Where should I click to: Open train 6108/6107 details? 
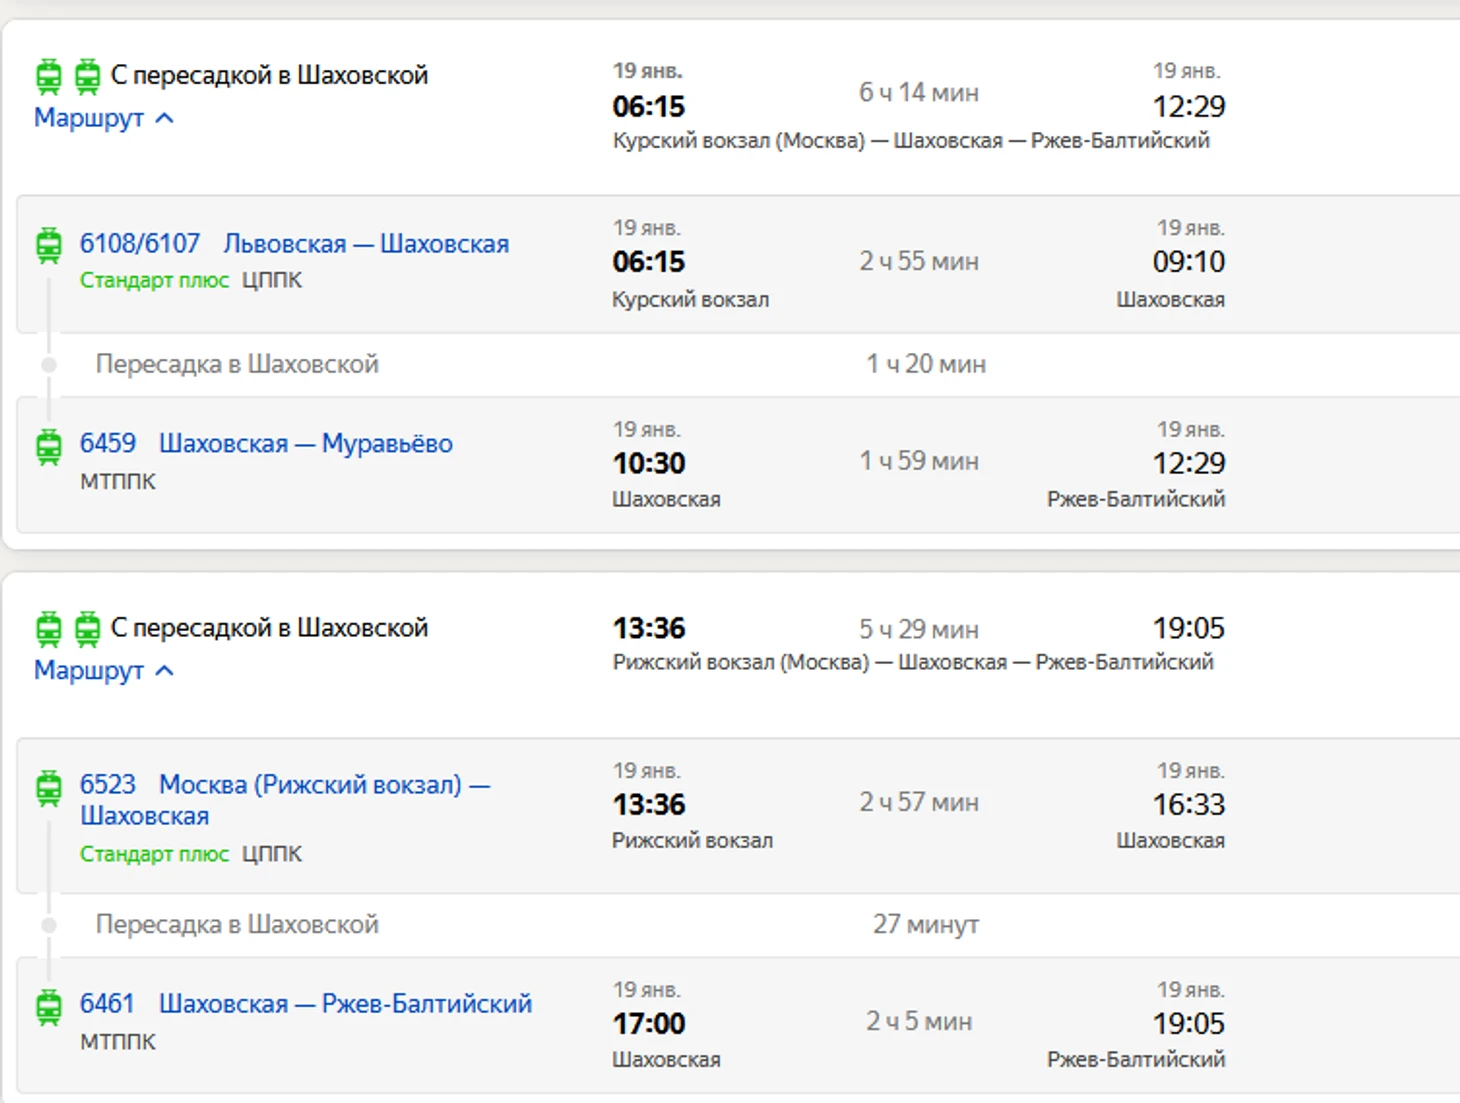tap(140, 244)
